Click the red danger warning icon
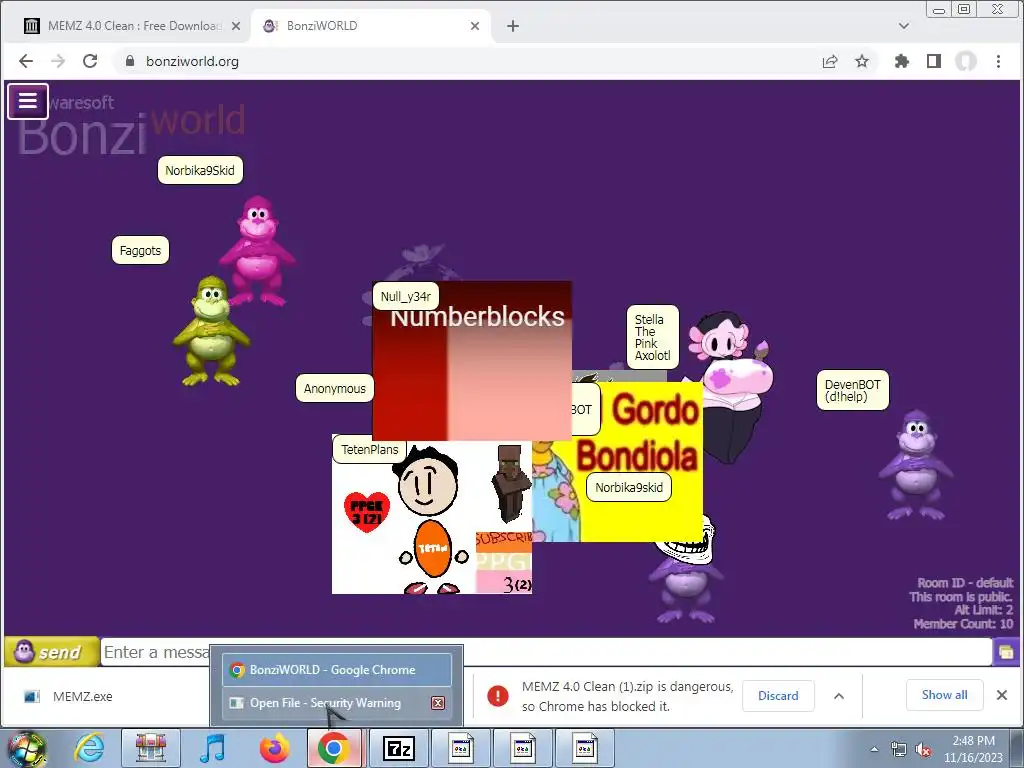 click(x=498, y=696)
